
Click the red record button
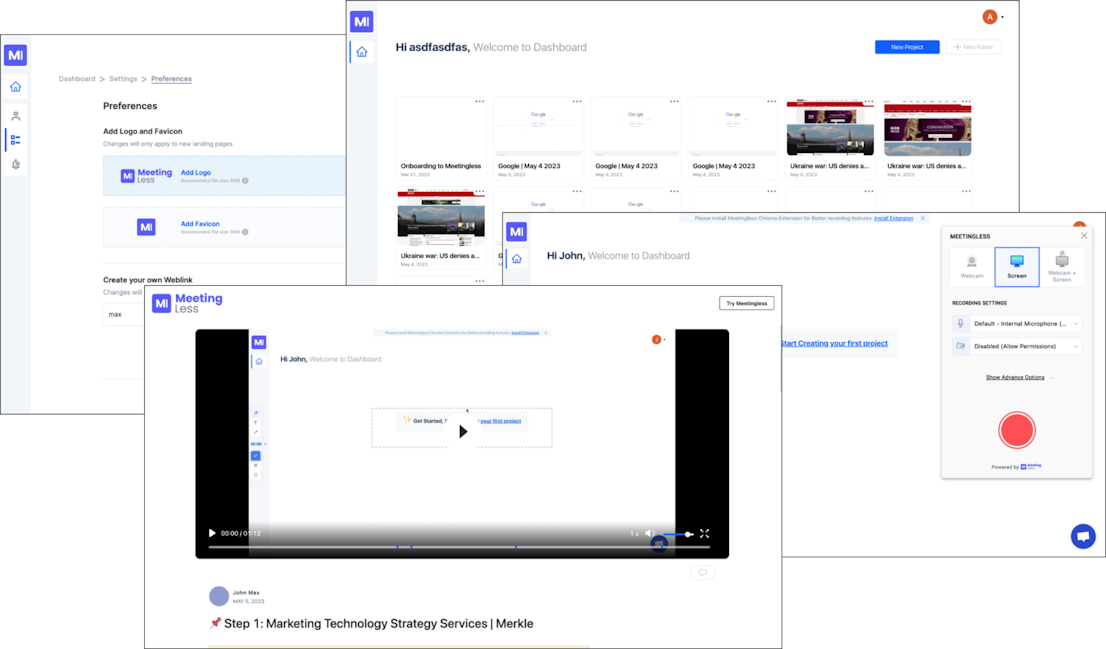1016,430
